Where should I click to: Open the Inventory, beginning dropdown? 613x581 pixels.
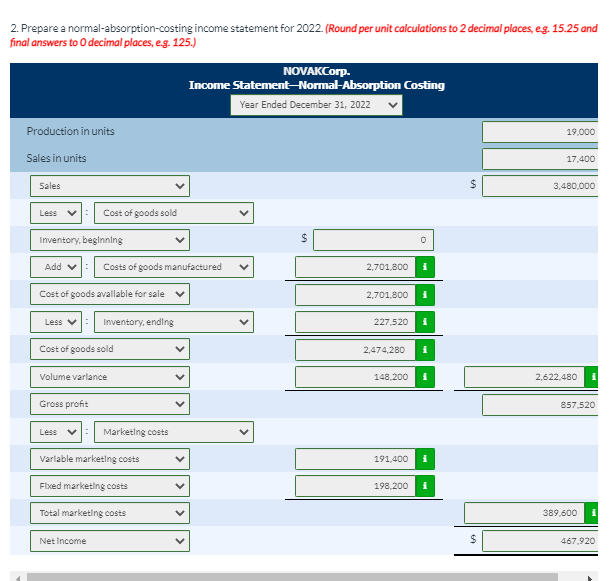click(110, 240)
